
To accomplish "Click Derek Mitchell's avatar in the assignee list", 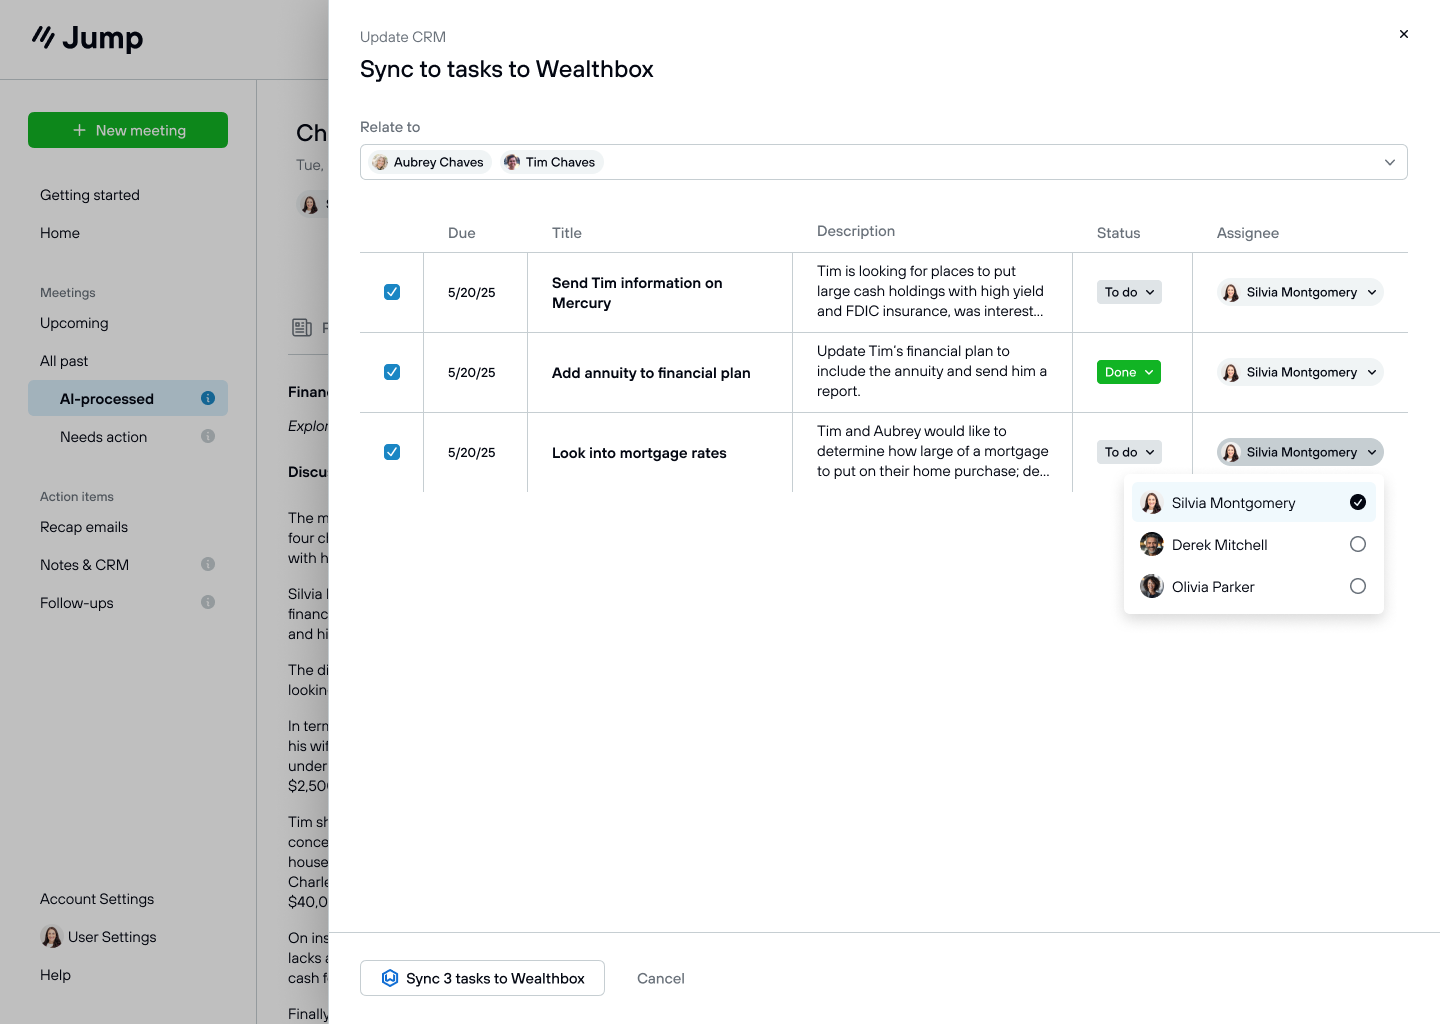I will [1152, 544].
